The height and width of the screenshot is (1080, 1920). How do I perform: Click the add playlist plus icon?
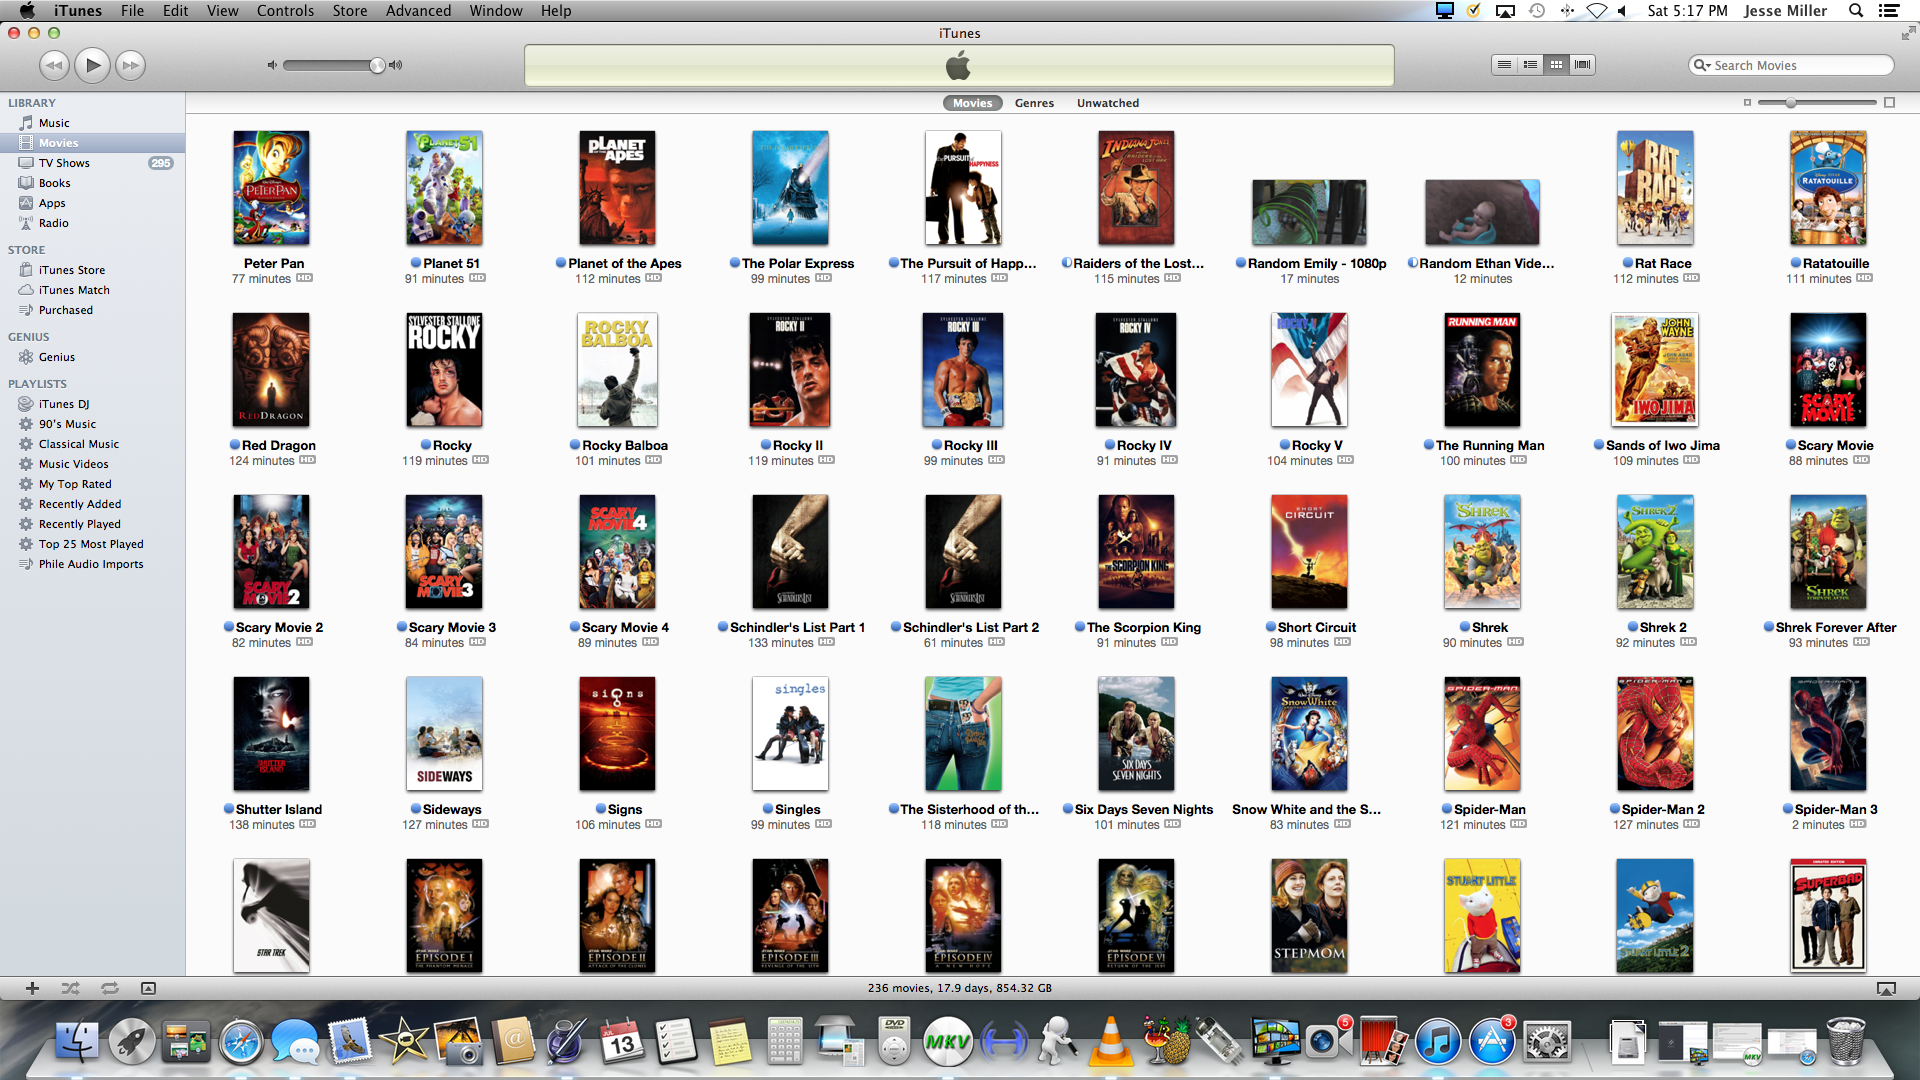click(x=32, y=988)
